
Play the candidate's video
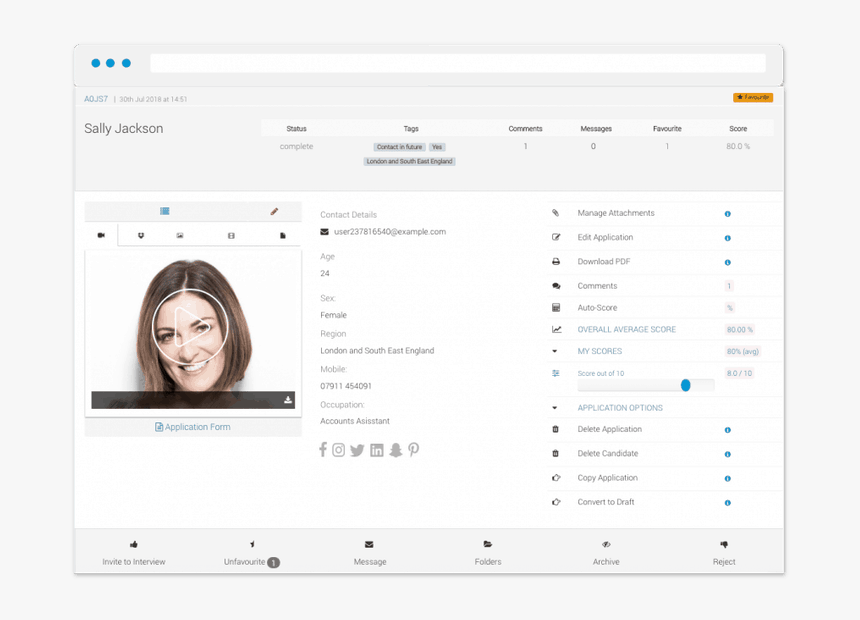pyautogui.click(x=190, y=325)
